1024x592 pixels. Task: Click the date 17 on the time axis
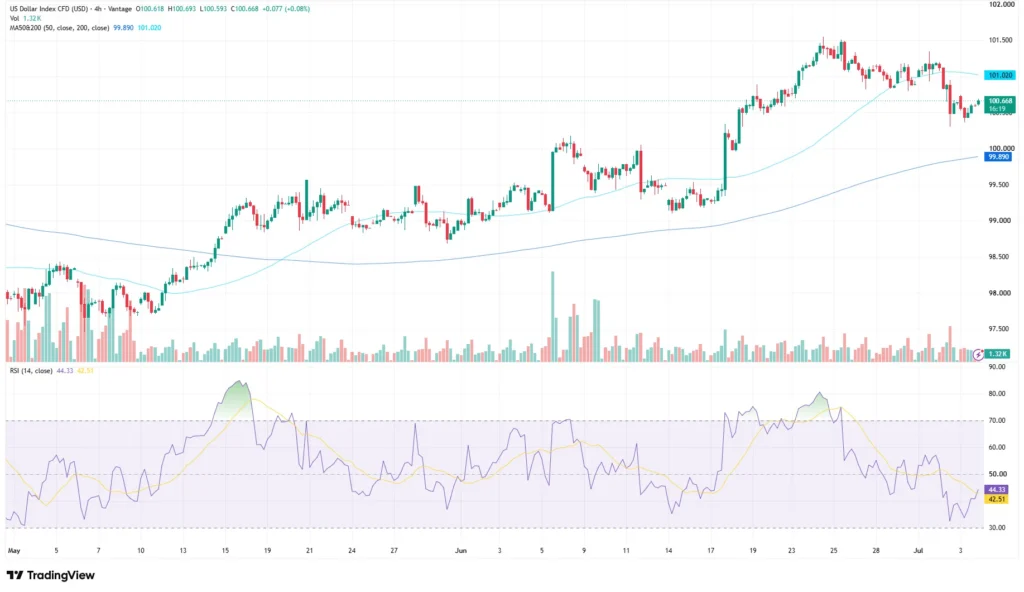(x=711, y=551)
